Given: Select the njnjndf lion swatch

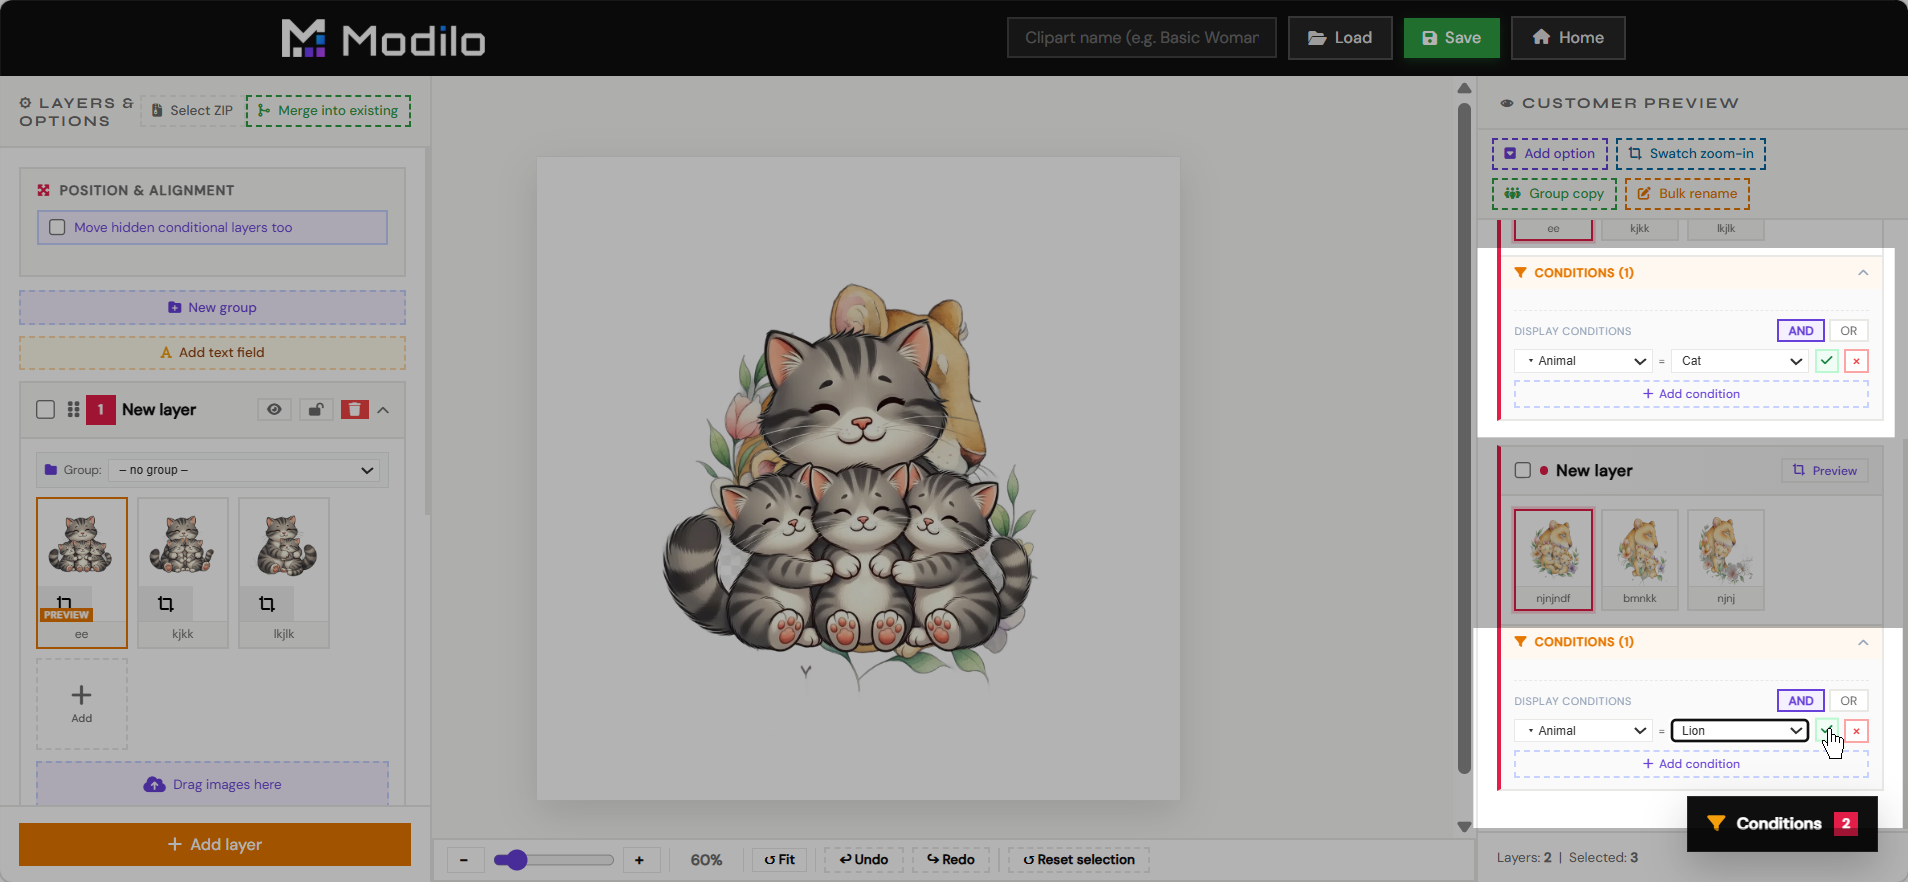Looking at the screenshot, I should pyautogui.click(x=1553, y=560).
